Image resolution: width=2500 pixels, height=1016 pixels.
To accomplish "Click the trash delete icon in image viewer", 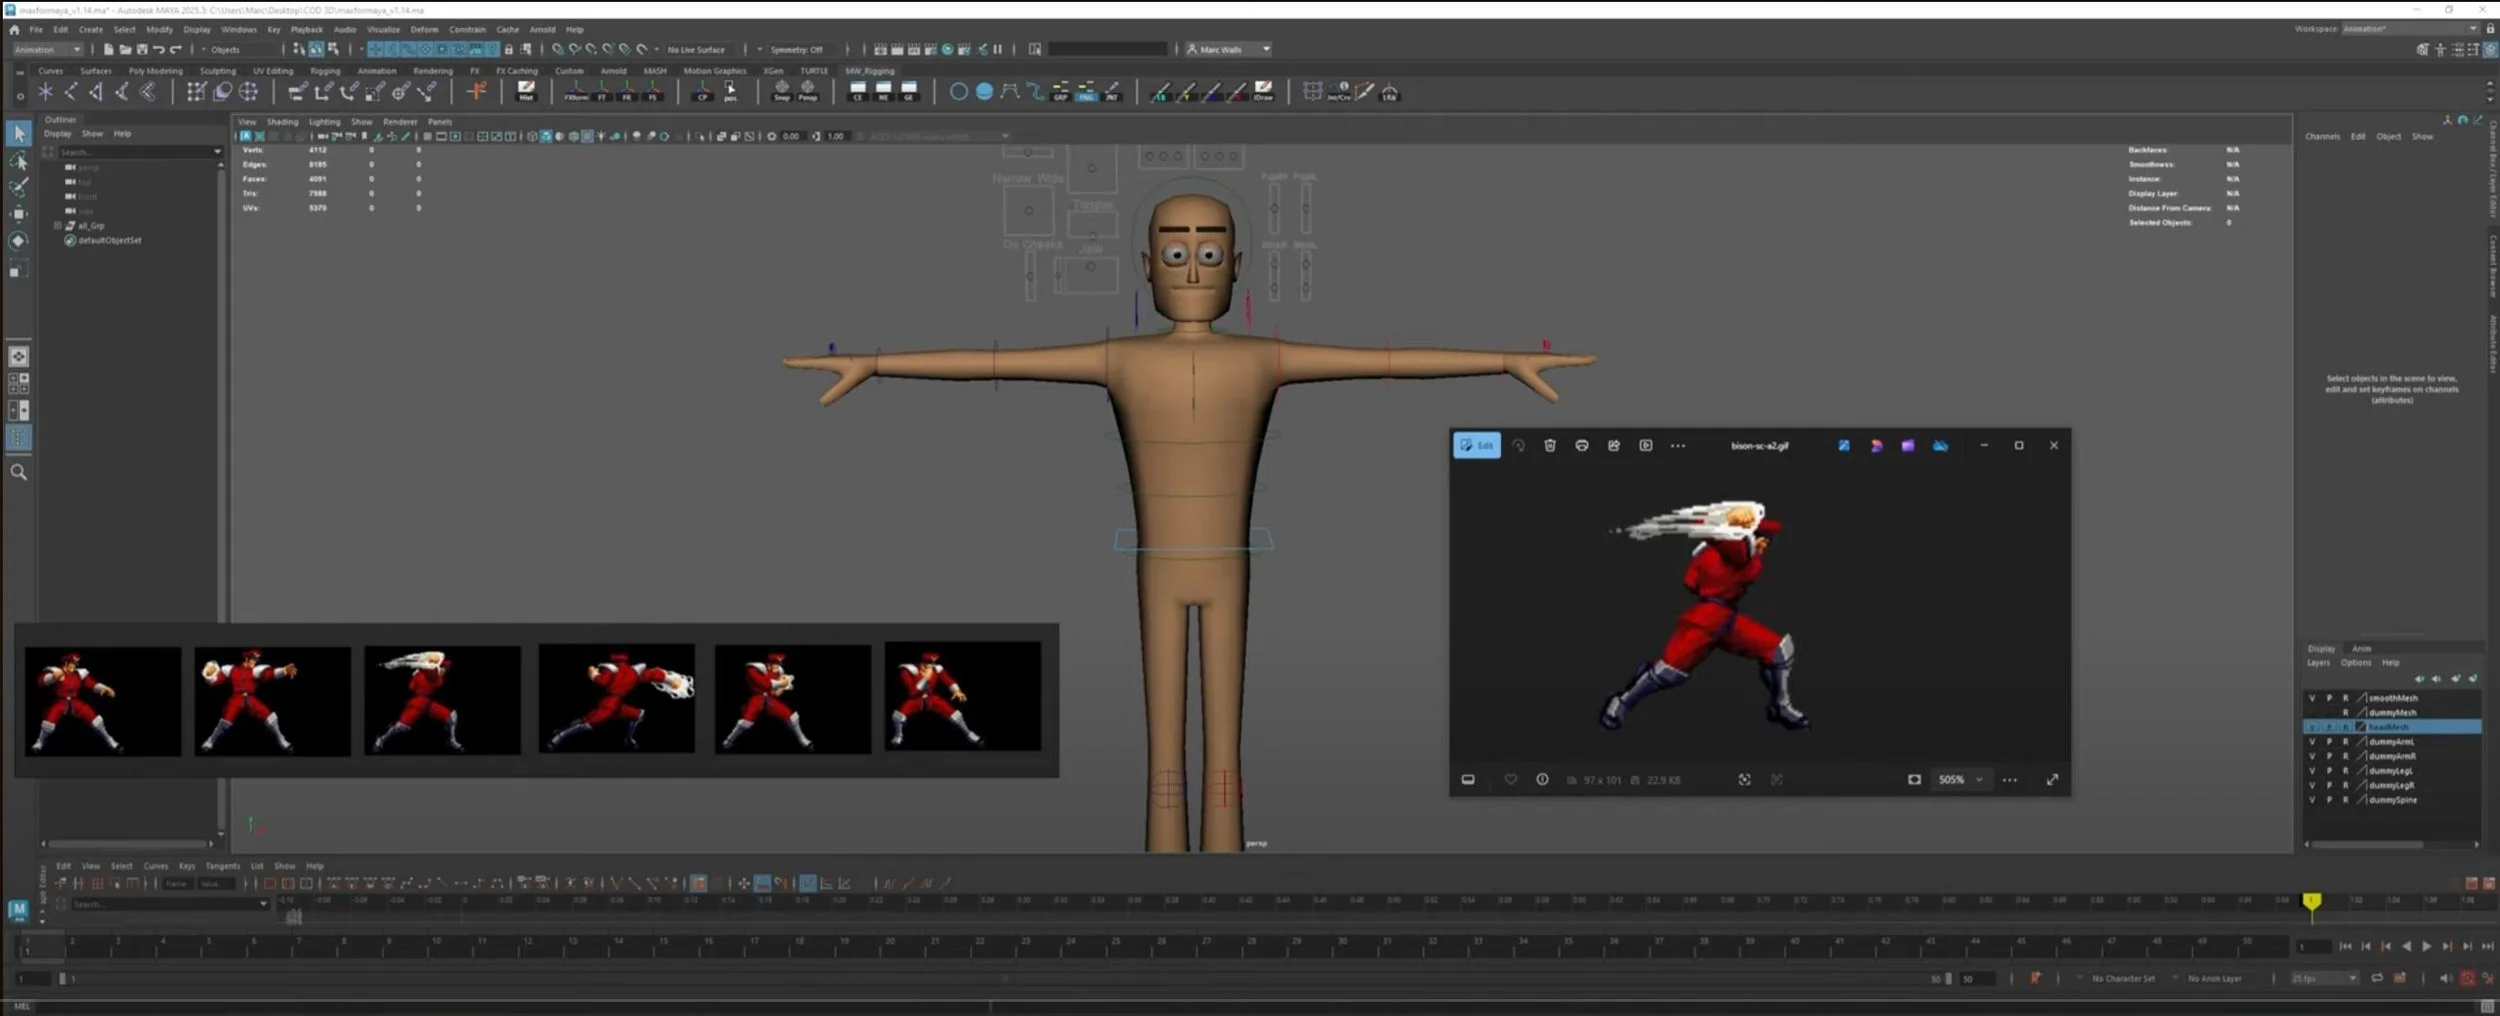I will 1549,446.
